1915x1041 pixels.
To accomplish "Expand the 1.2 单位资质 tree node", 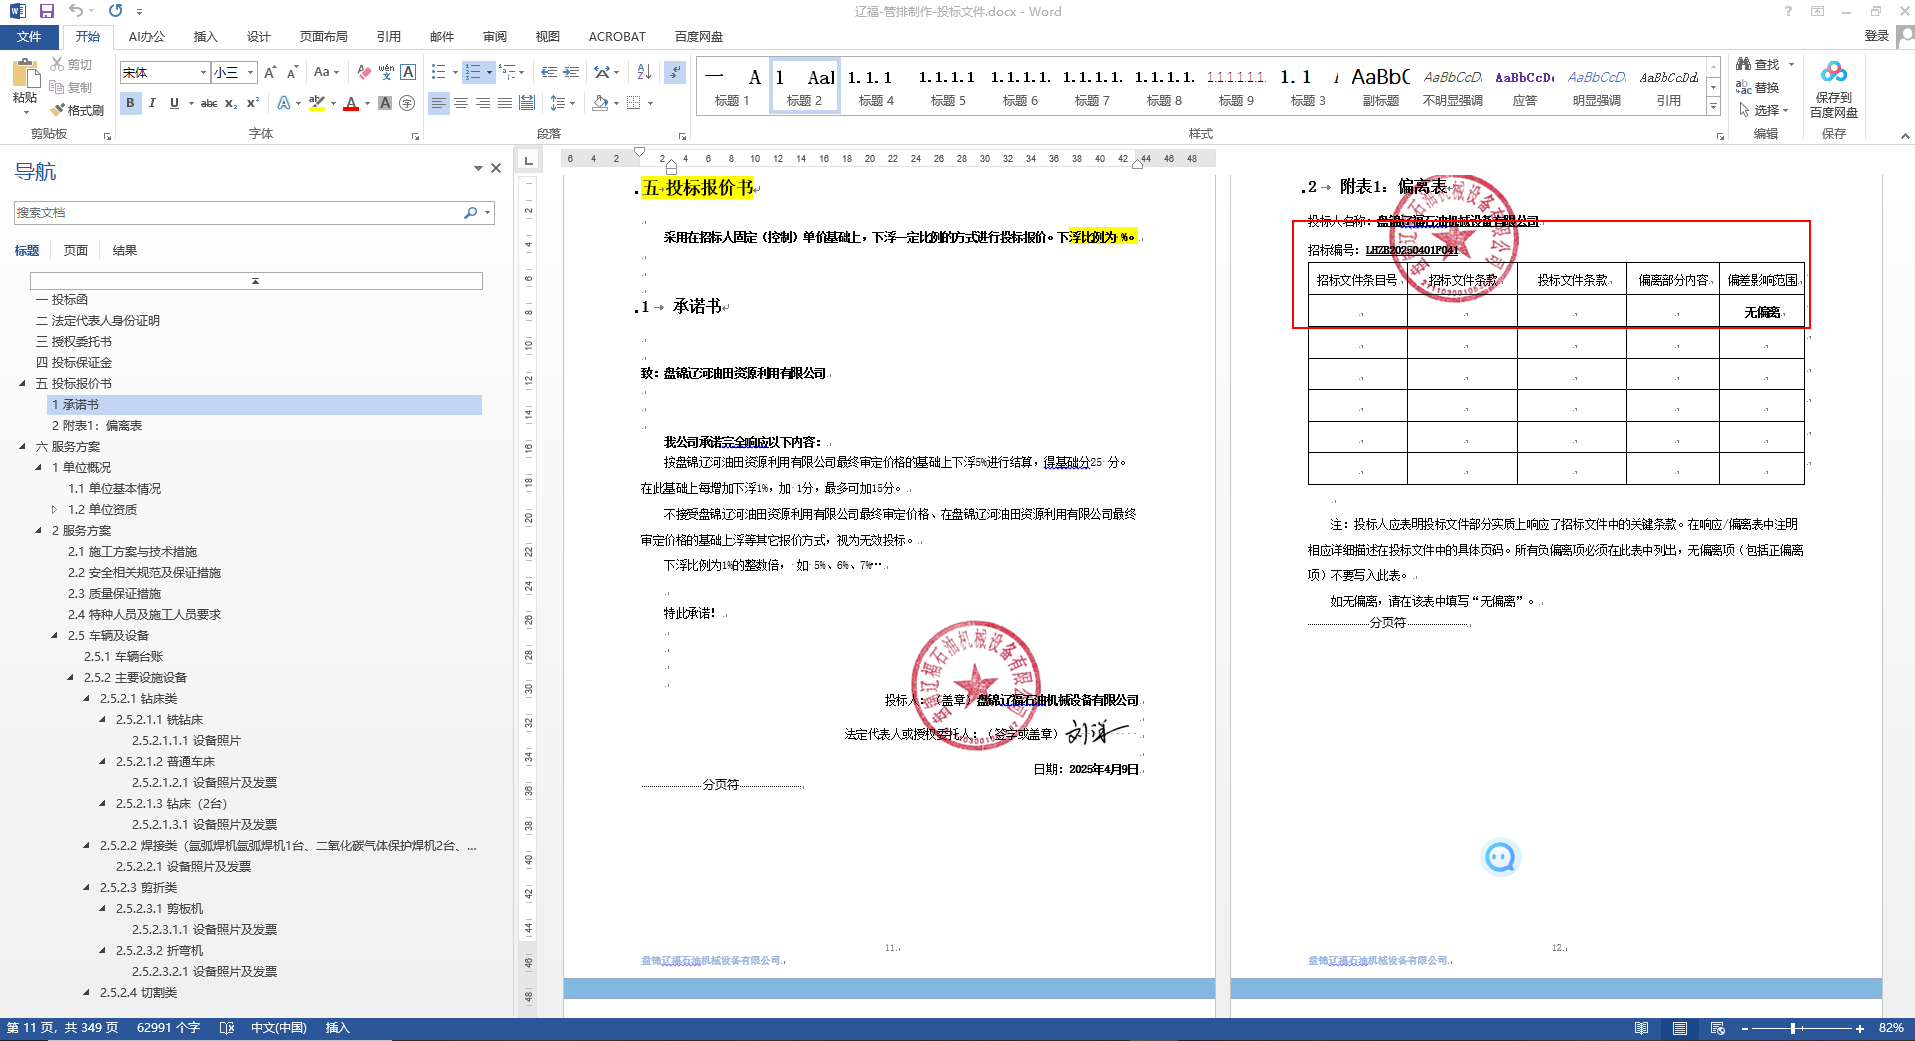I will pos(54,510).
